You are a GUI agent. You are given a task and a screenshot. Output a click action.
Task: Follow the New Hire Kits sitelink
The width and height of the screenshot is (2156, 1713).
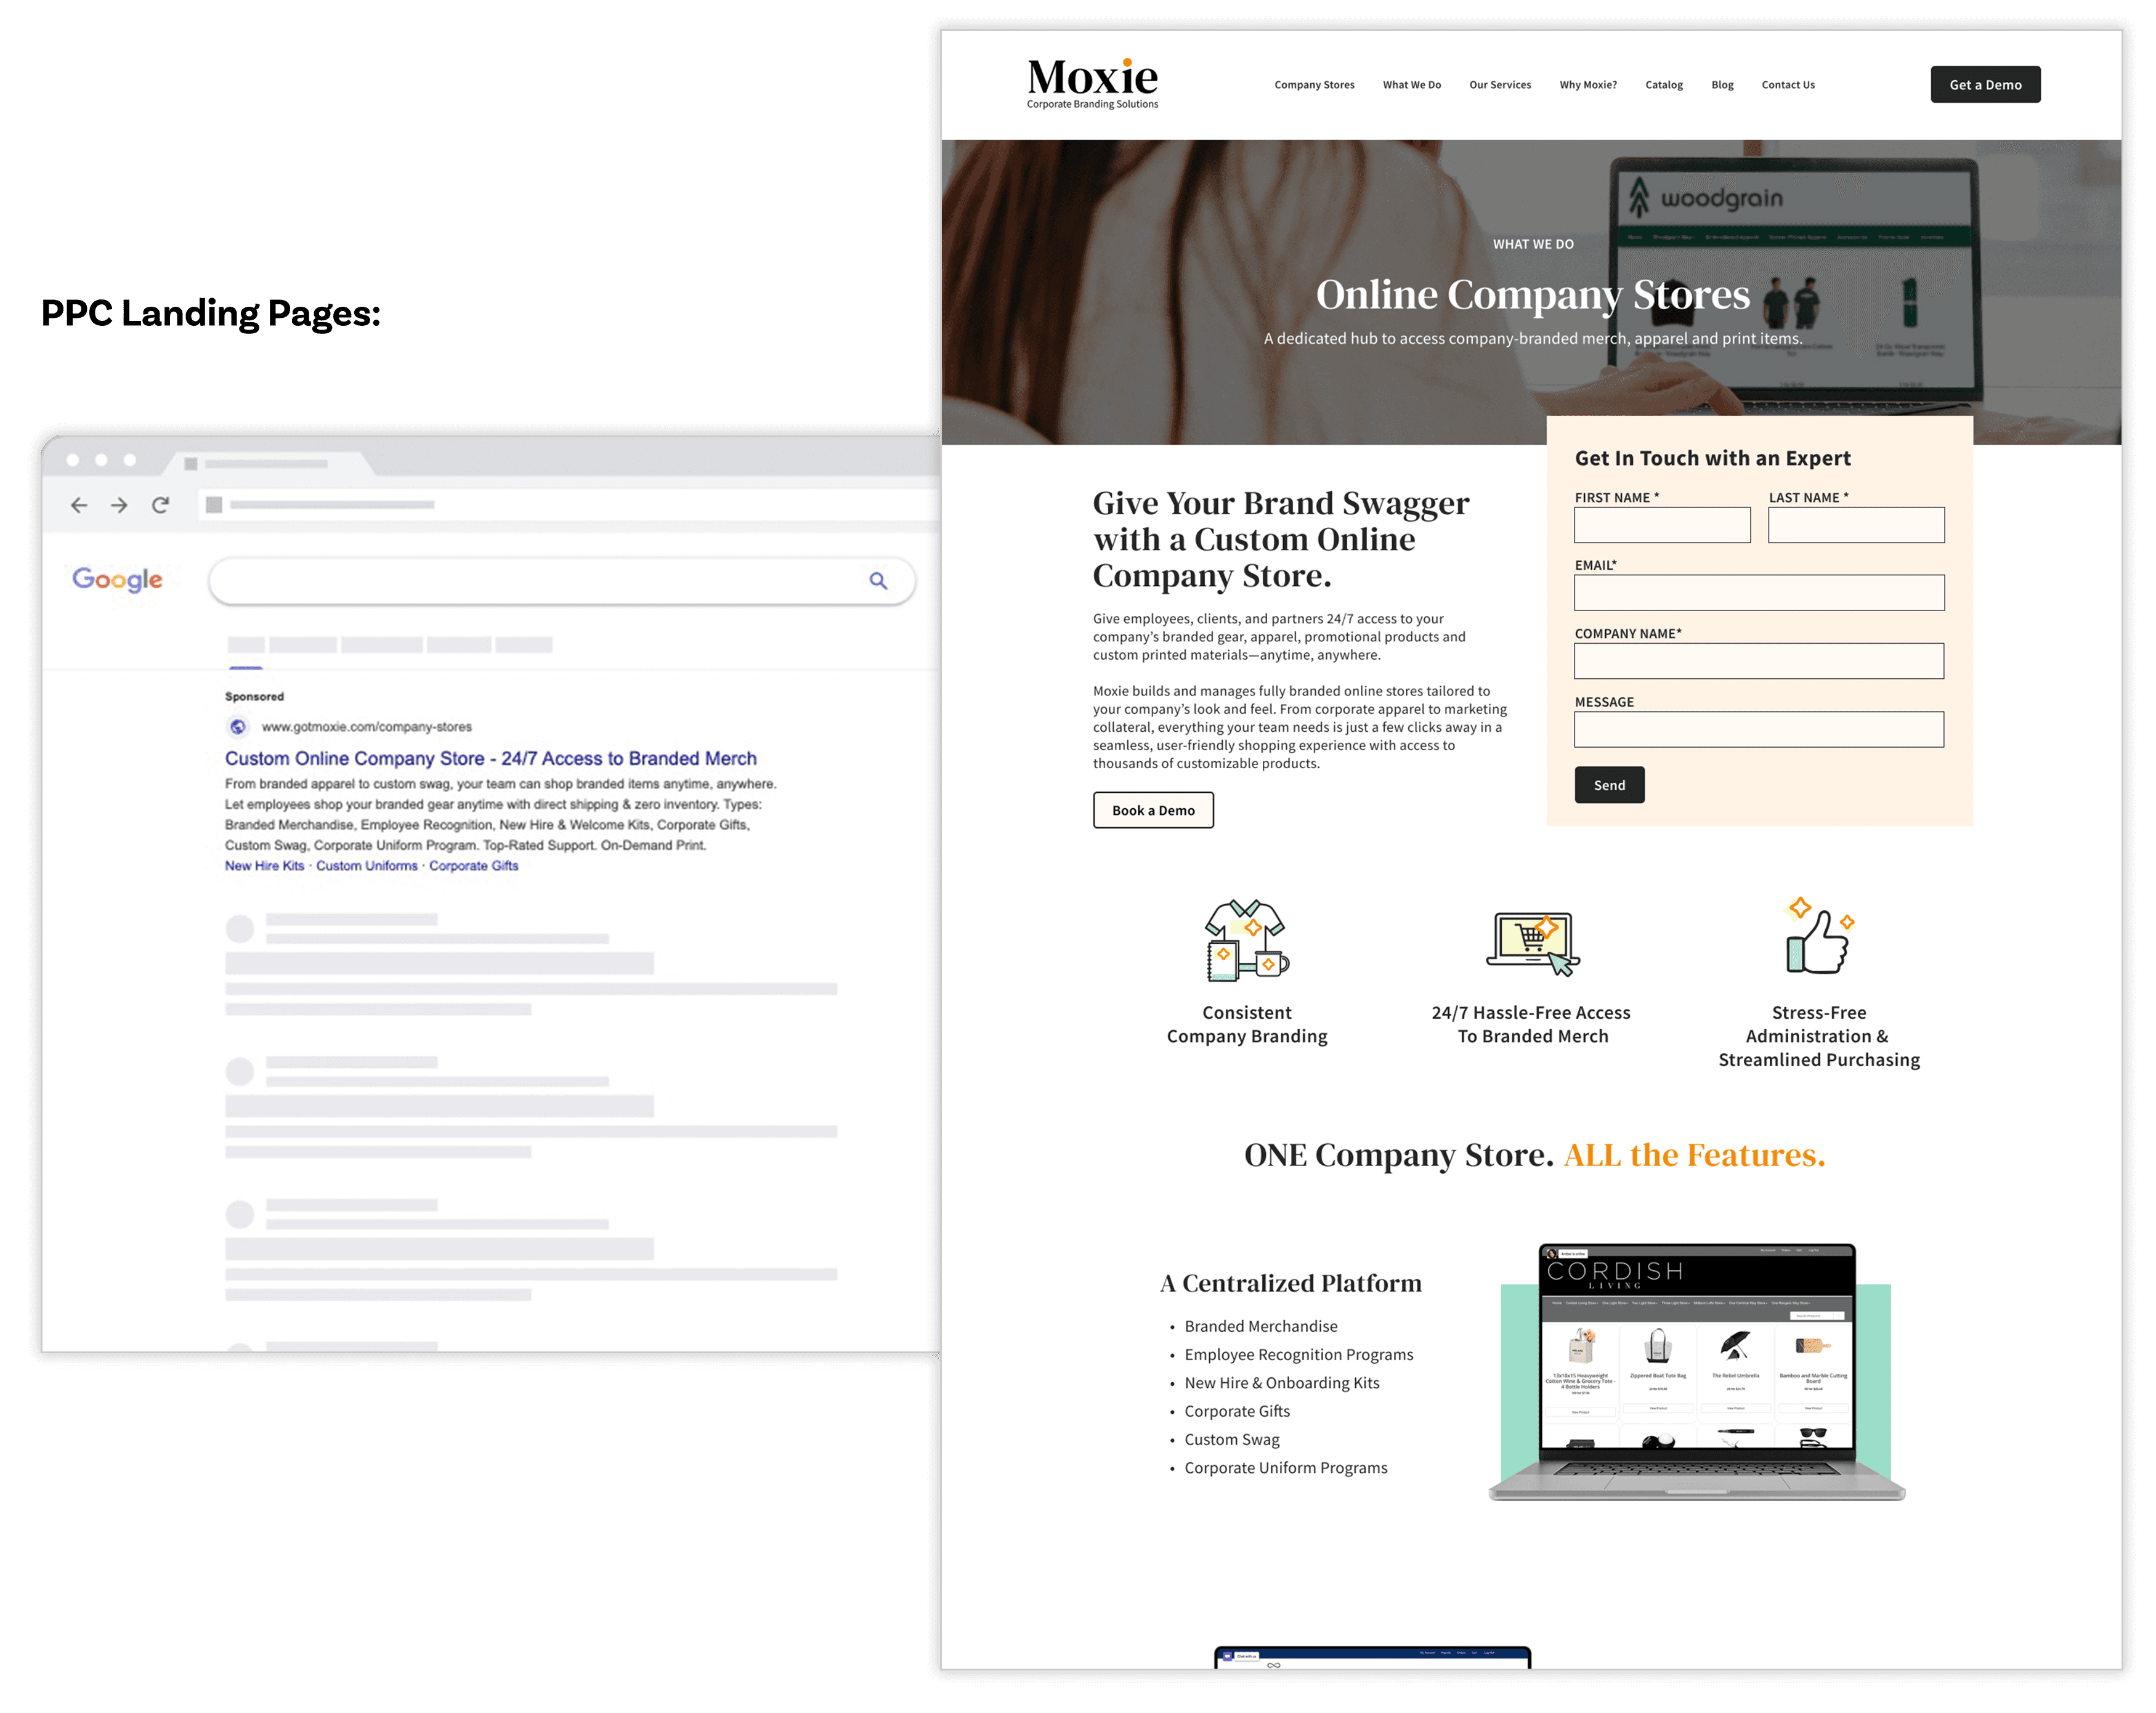pos(264,866)
